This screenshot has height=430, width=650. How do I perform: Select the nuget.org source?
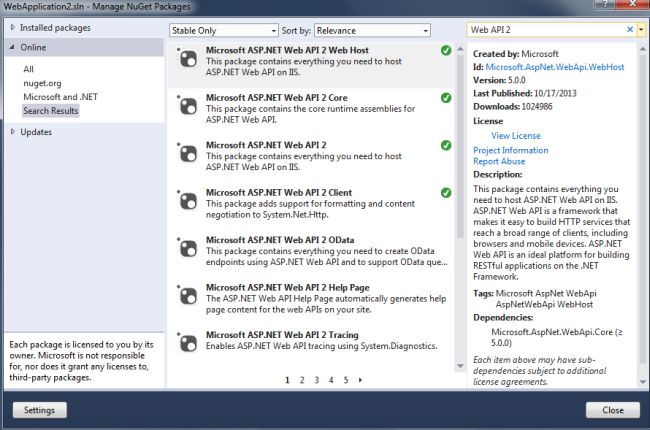[x=42, y=83]
